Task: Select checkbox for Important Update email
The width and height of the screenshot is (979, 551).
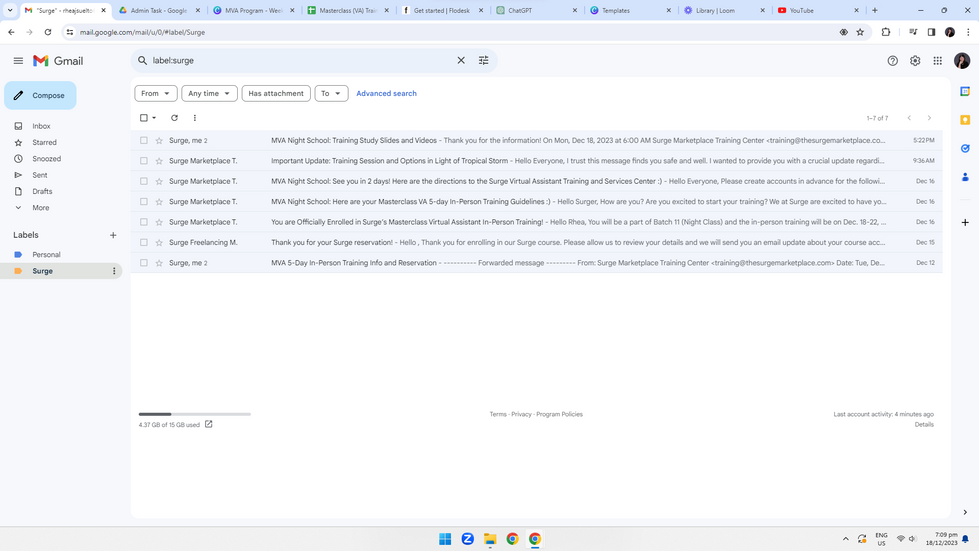Action: click(x=144, y=161)
